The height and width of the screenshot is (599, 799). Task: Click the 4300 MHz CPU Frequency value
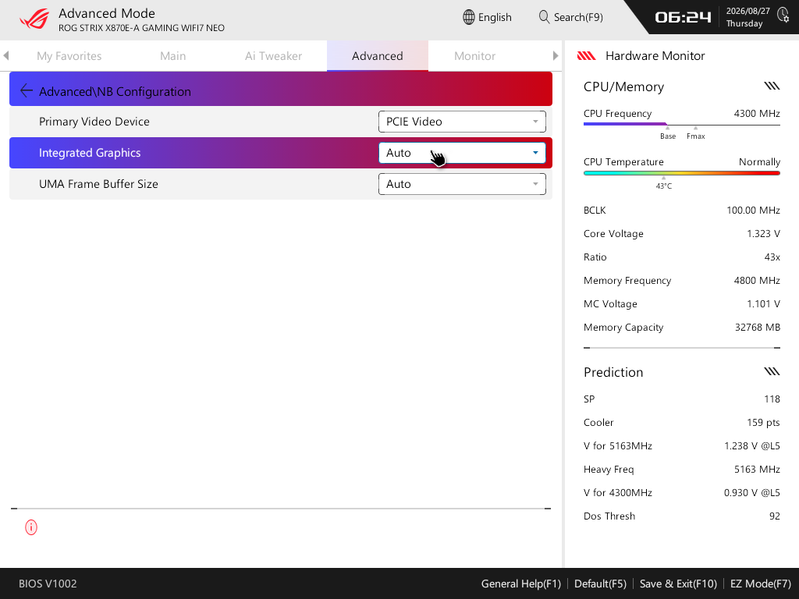(x=757, y=114)
